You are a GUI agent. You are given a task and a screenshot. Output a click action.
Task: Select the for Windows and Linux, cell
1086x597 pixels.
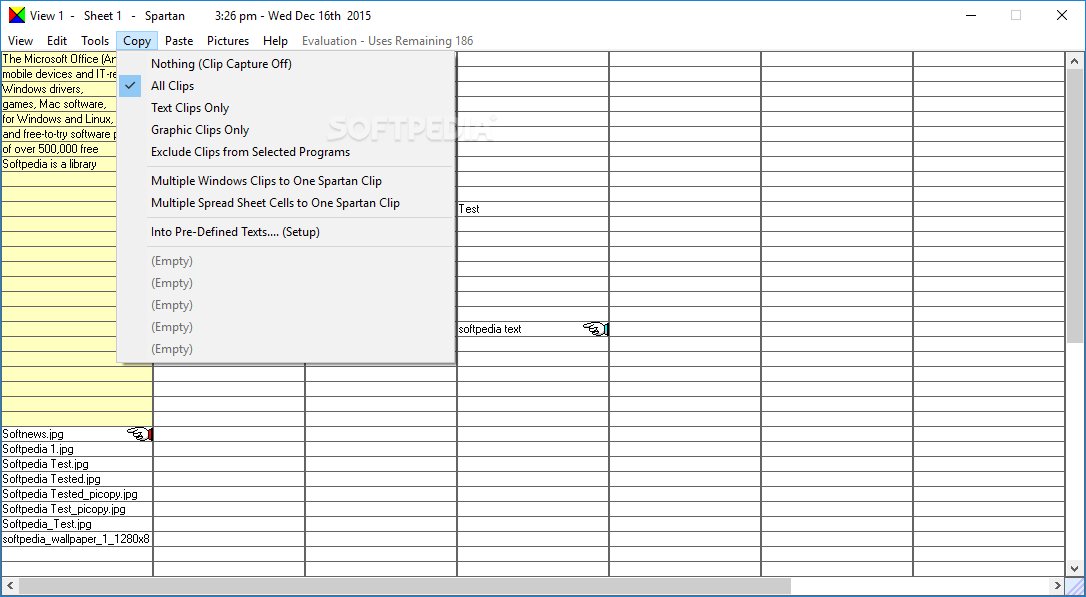coord(59,119)
